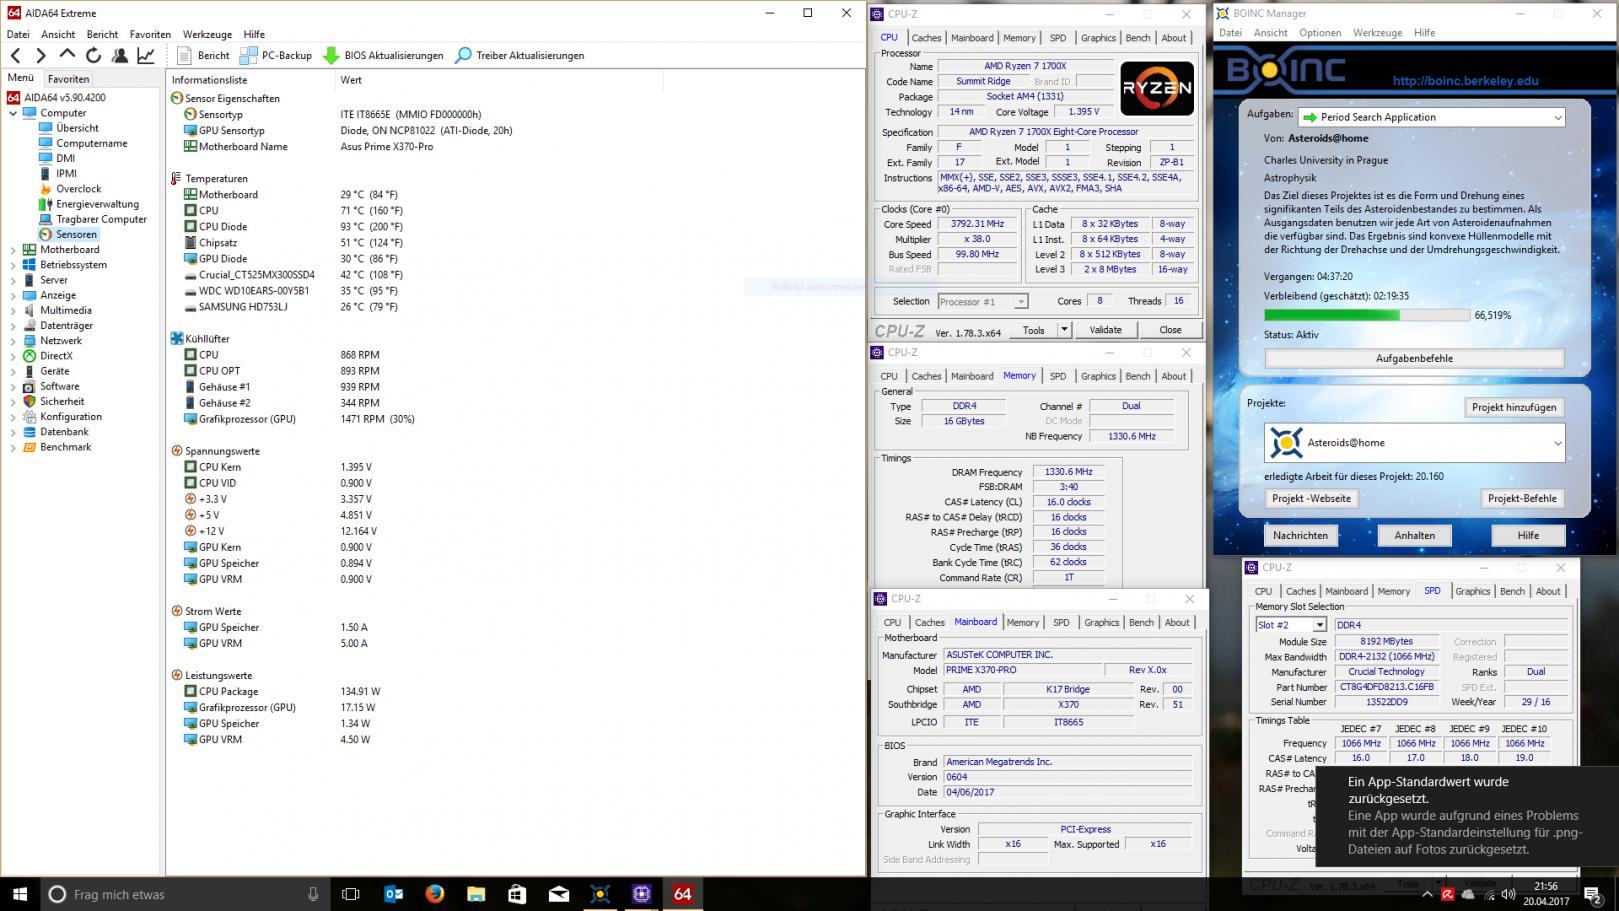
Task: Click Windows Start button
Action: tap(20, 894)
